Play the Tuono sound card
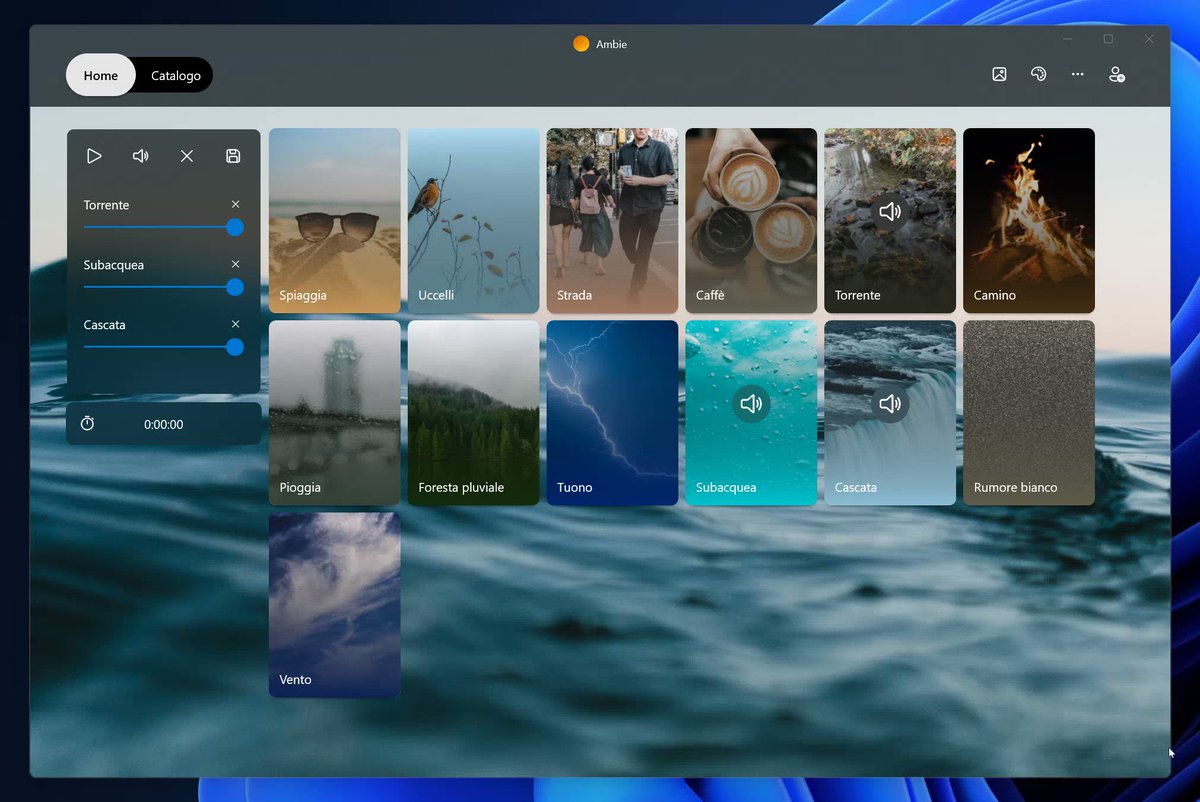The height and width of the screenshot is (802, 1200). [612, 412]
